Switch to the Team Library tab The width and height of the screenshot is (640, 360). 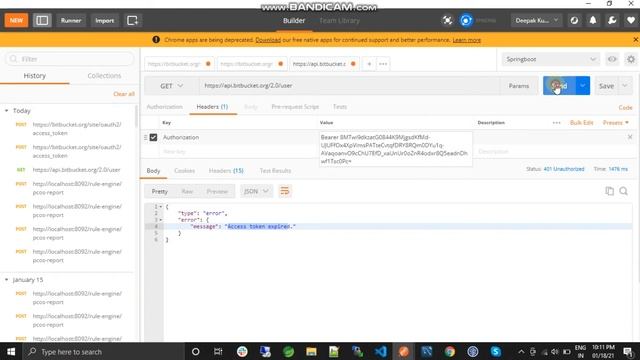(339, 20)
